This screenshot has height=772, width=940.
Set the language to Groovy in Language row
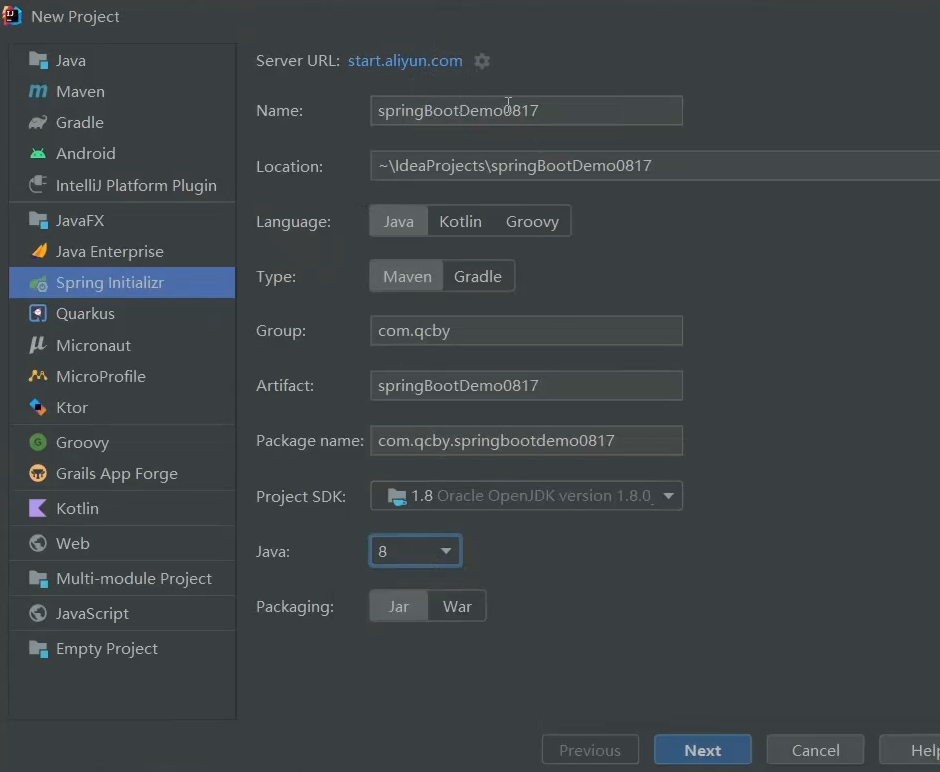pyautogui.click(x=532, y=221)
